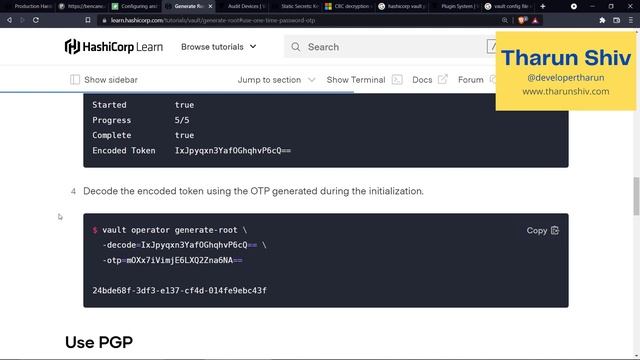
Task: Click the padlock icon in address bar
Action: (x=104, y=20)
